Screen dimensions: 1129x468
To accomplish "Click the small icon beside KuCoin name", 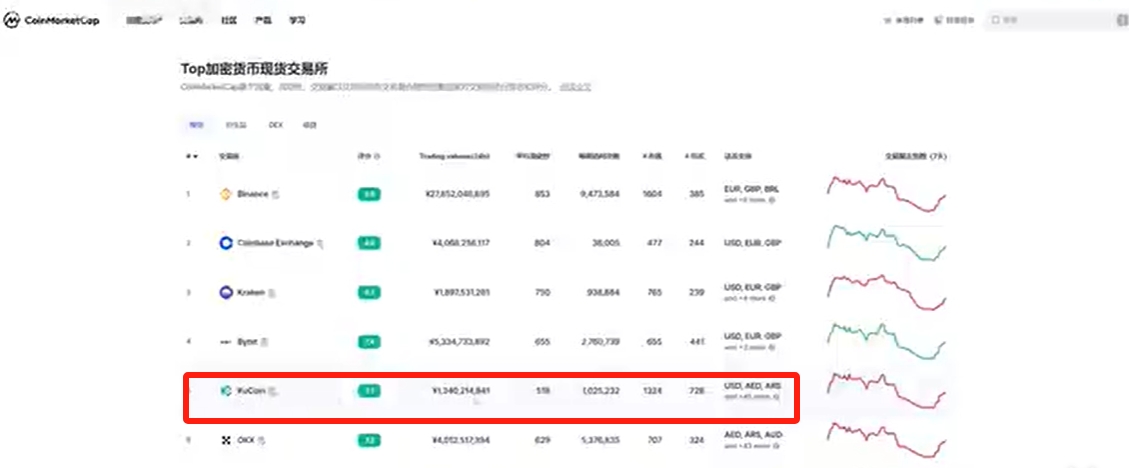I will point(274,391).
